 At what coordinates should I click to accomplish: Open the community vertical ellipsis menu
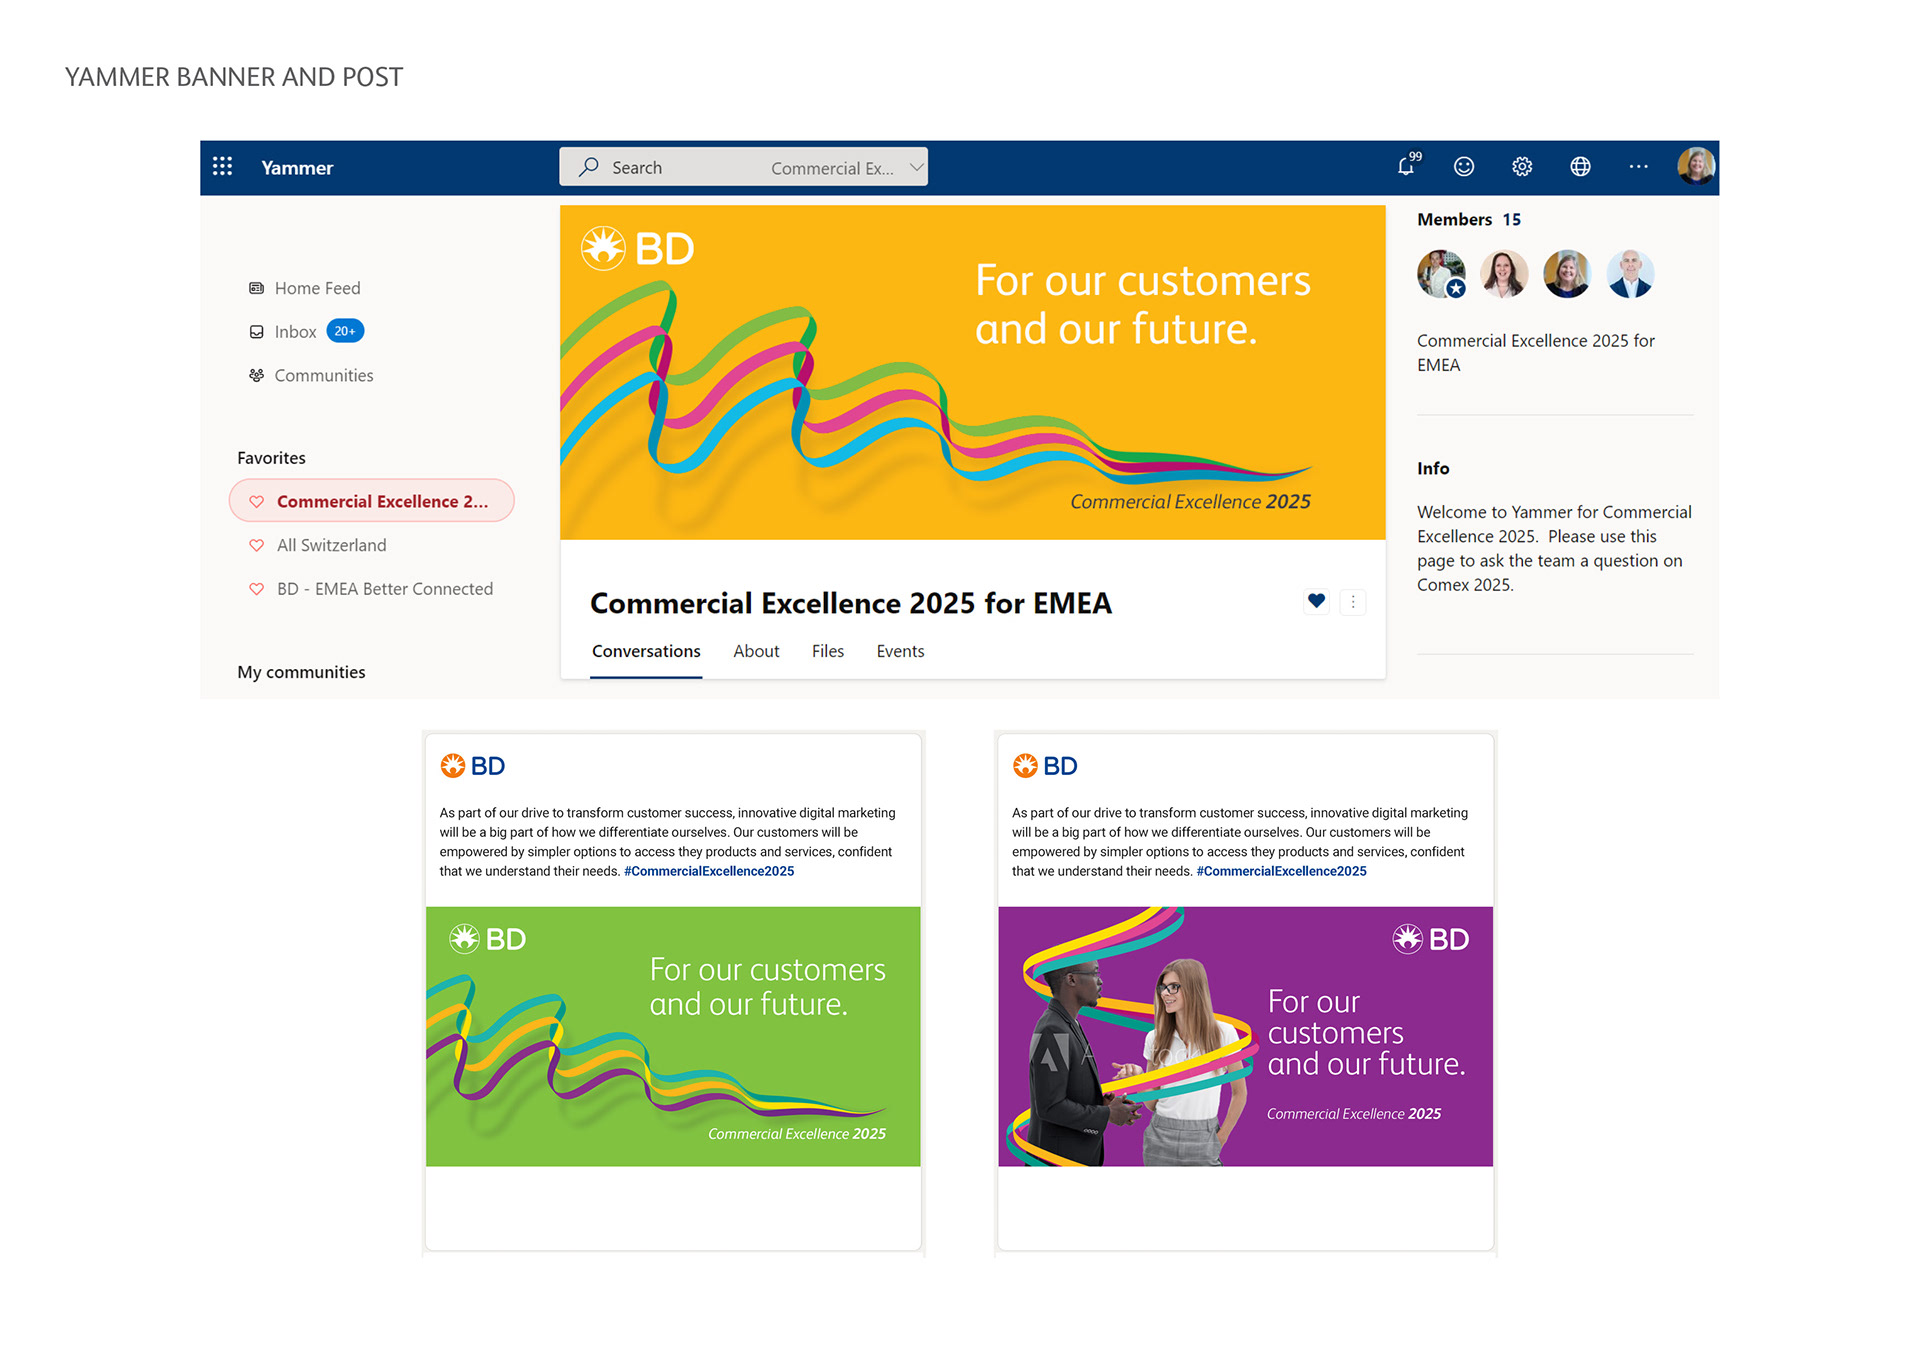click(x=1353, y=602)
